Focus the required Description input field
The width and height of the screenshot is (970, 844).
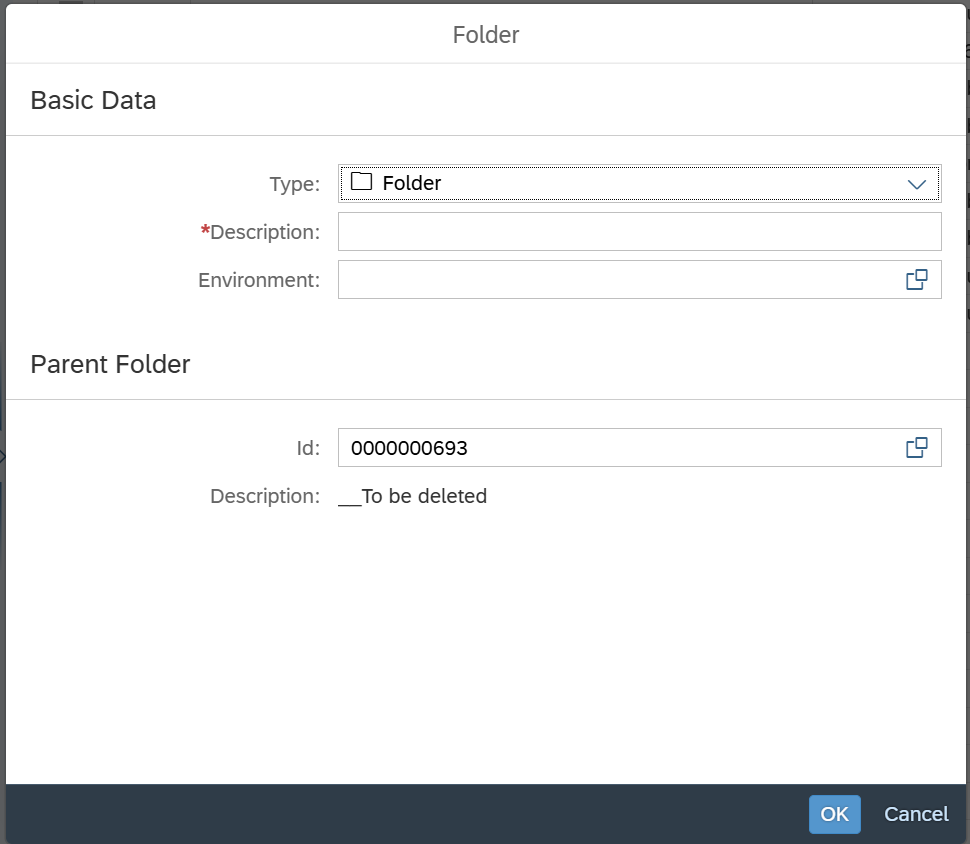639,232
